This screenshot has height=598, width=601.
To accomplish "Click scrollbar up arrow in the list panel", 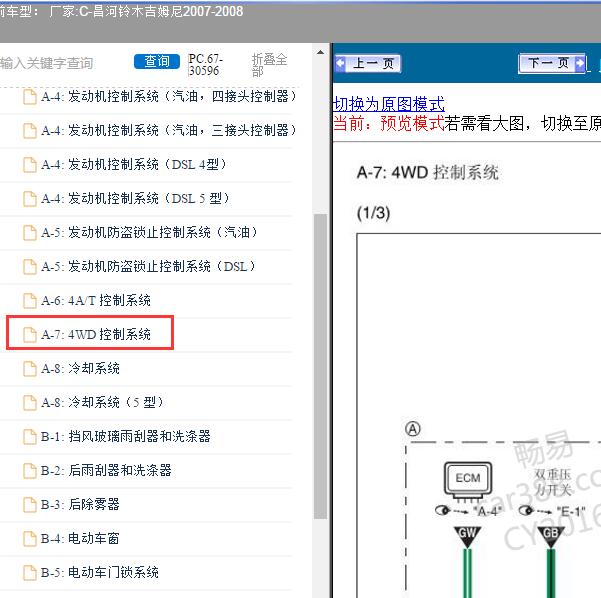I will 320,53.
